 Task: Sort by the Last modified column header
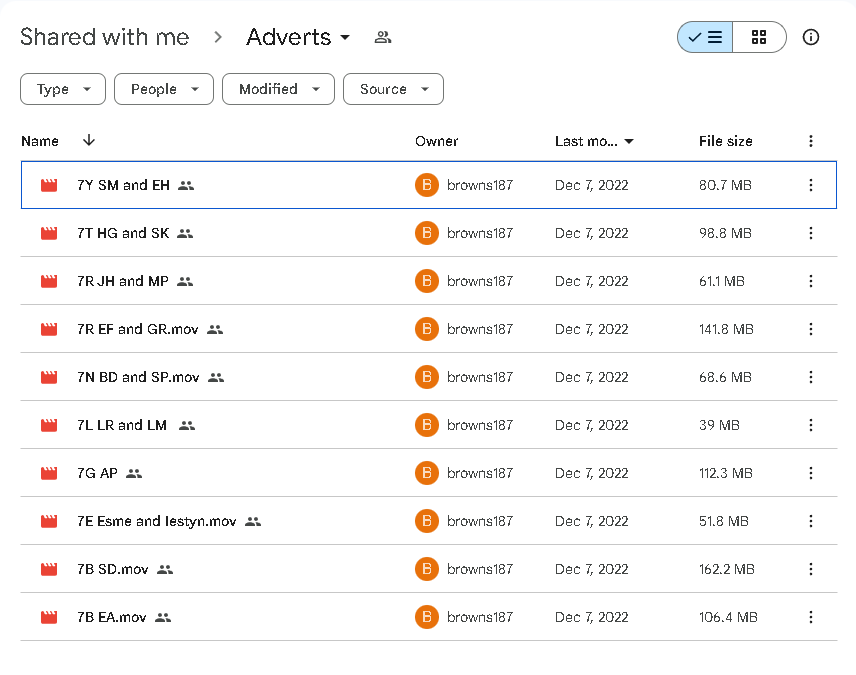click(587, 141)
